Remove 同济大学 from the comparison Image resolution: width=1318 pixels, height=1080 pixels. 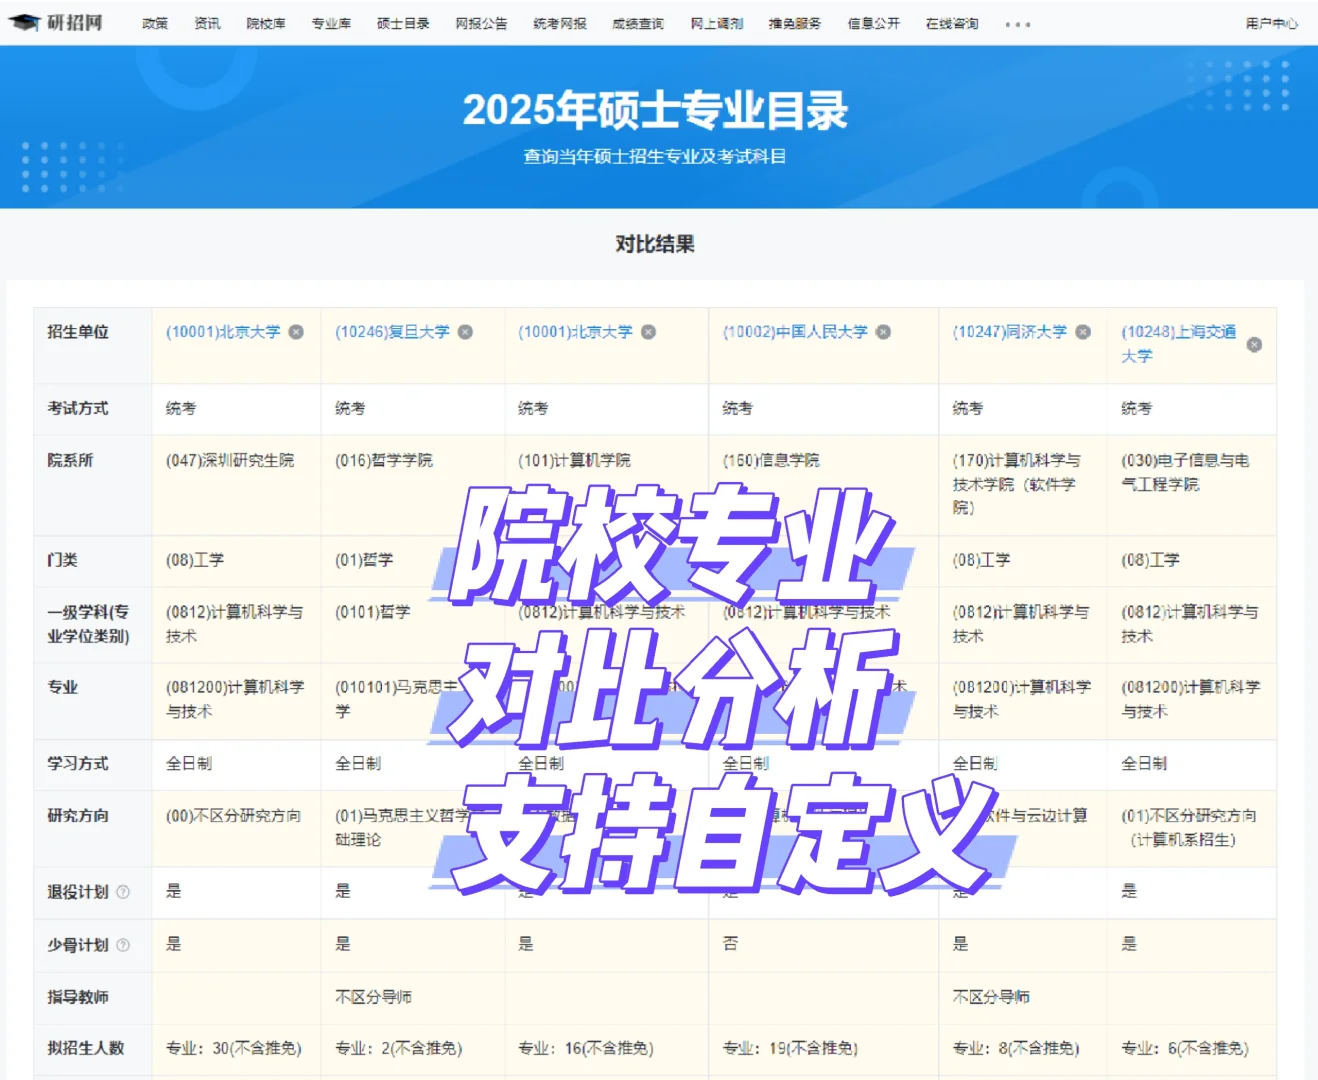pyautogui.click(x=1083, y=331)
